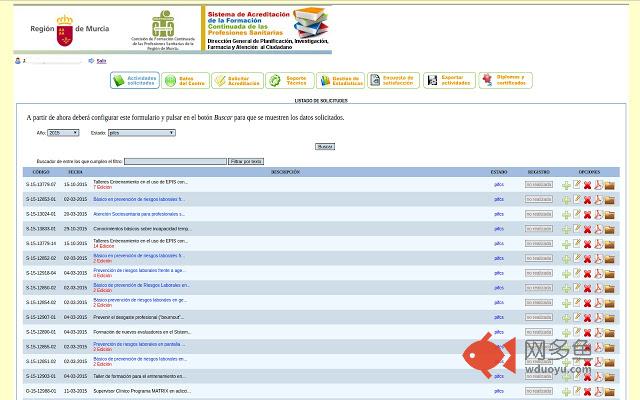The width and height of the screenshot is (640, 400).
Task: Delete the Talleres Entrenamiento 7 Edición request
Action: (x=587, y=185)
